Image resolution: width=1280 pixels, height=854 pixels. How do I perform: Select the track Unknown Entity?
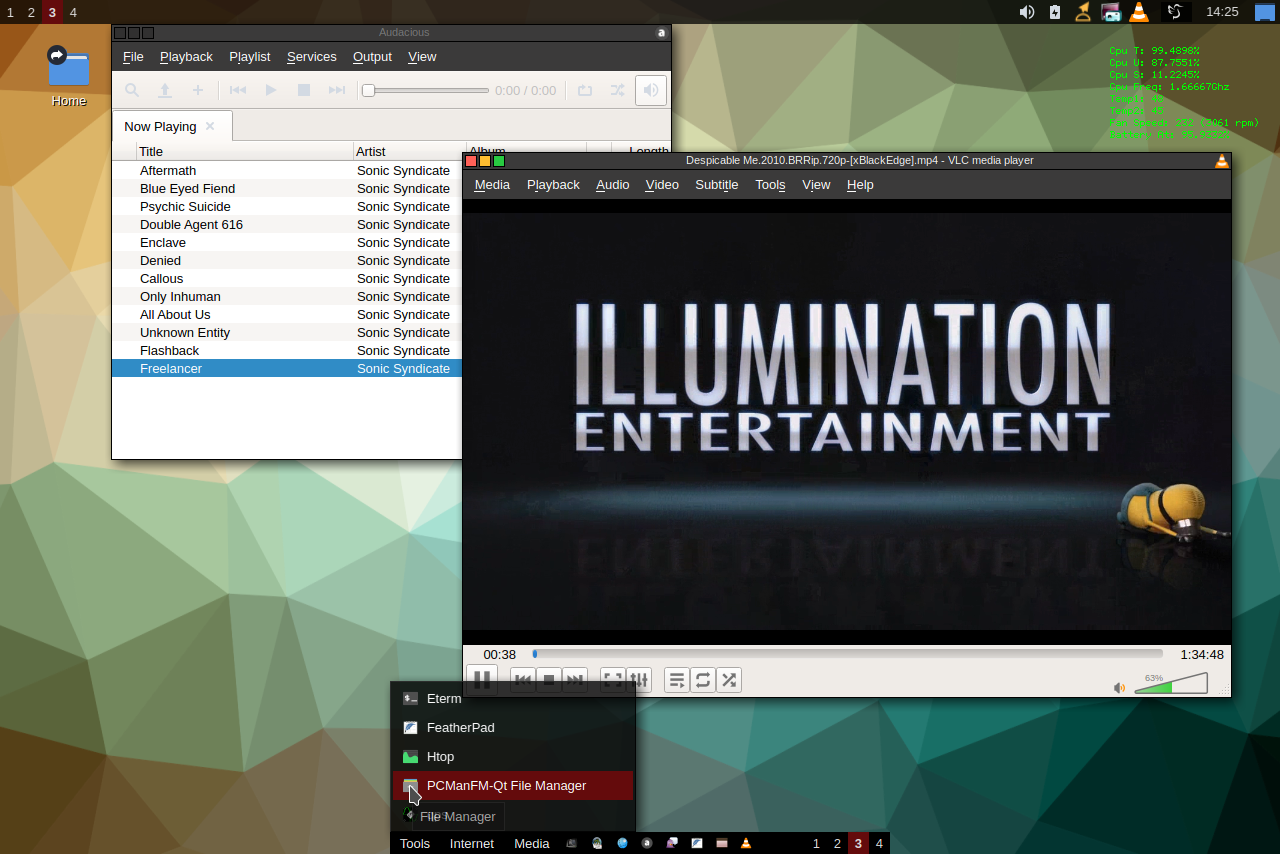pos(287,333)
